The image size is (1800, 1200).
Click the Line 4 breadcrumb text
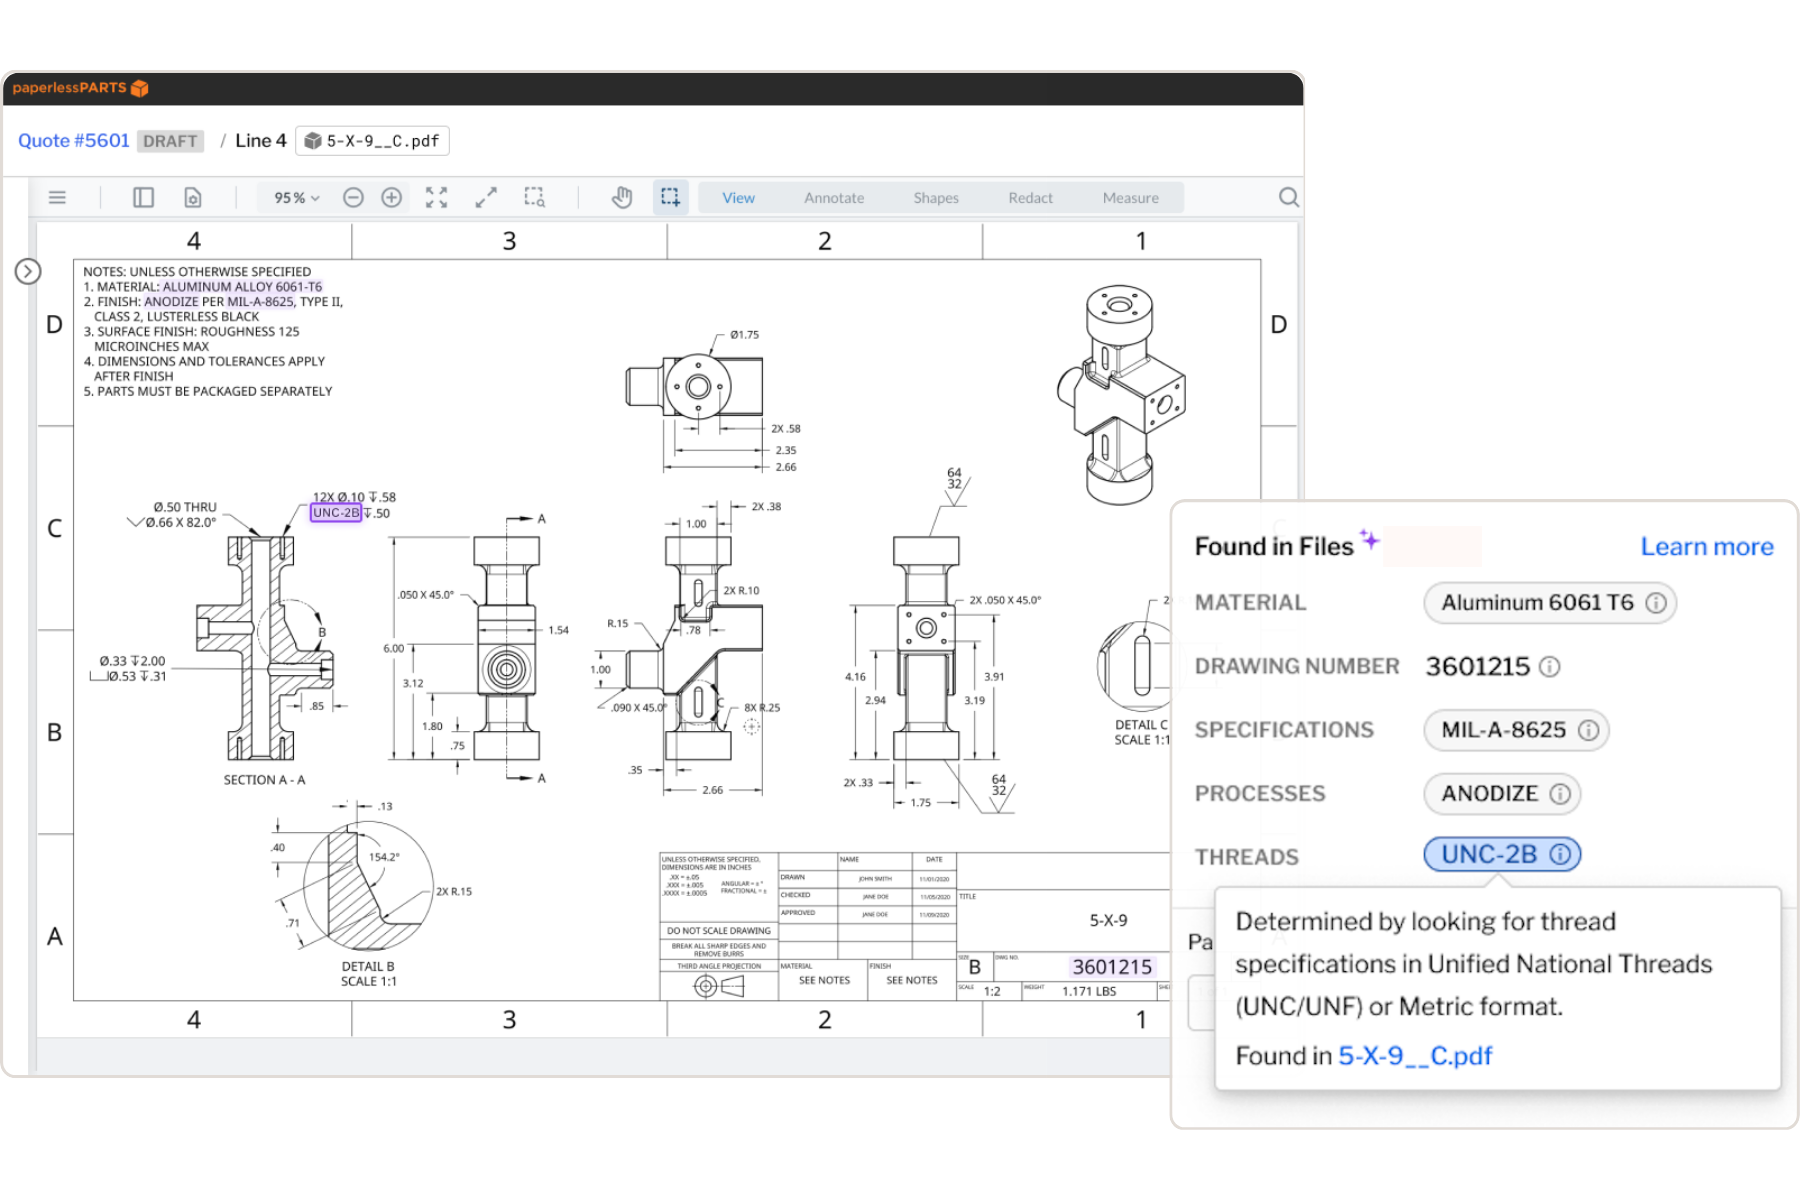[261, 141]
